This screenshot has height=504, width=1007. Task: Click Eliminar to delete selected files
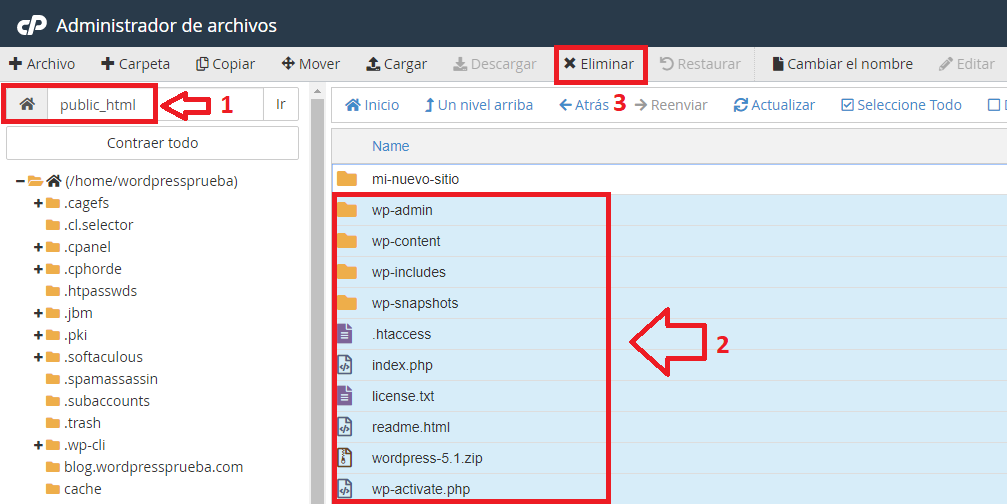click(599, 64)
